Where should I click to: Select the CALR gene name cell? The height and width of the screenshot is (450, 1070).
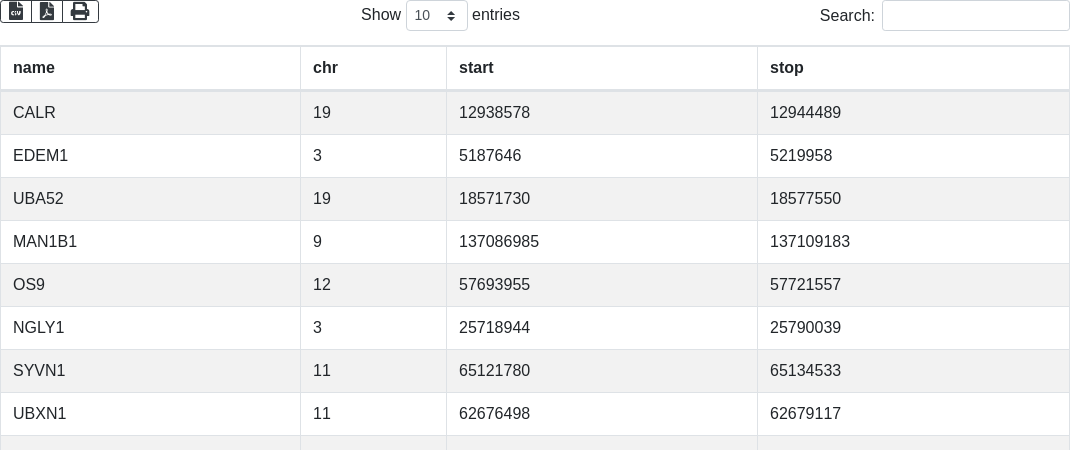(x=34, y=113)
